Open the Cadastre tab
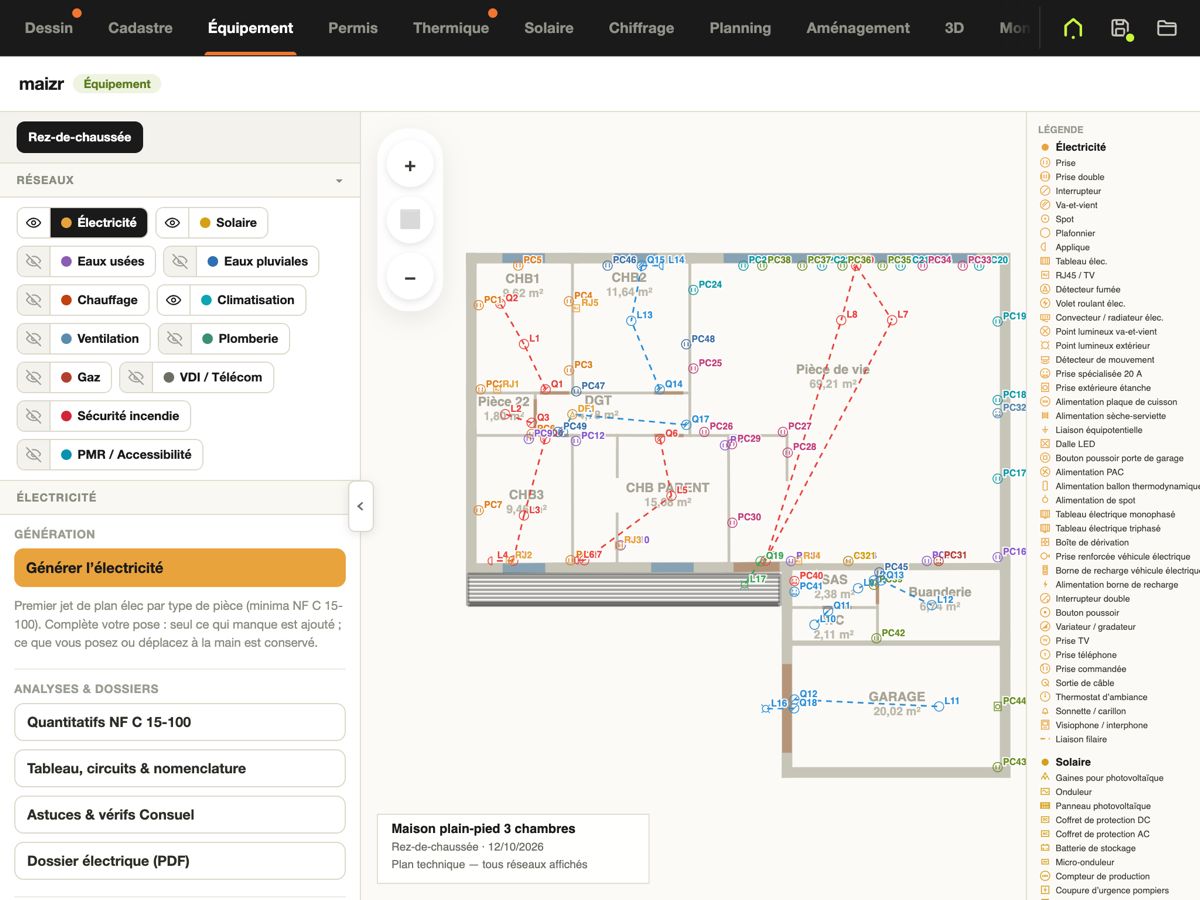Screen dimensions: 1200x900 [140, 28]
